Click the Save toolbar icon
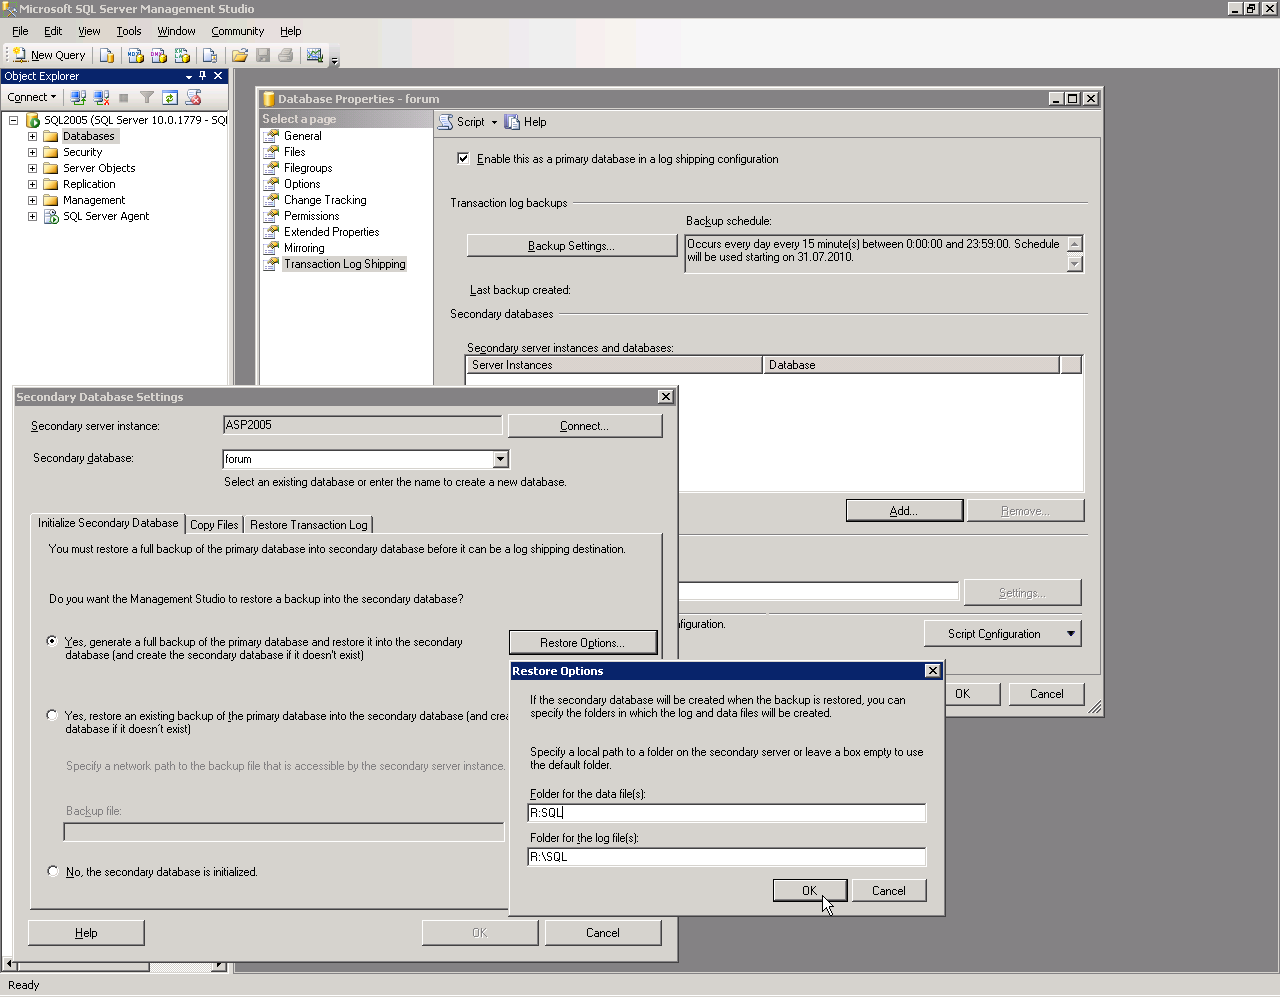1280x997 pixels. click(x=263, y=55)
